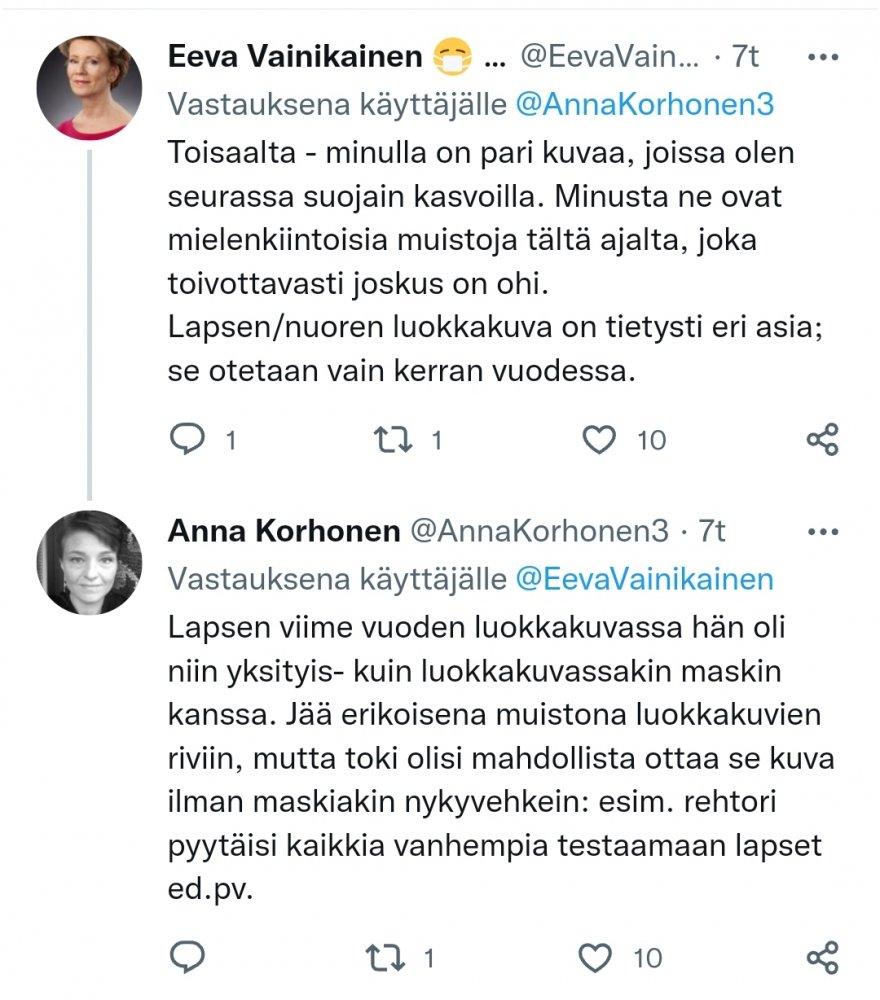880x1000 pixels.
Task: Like Eeva Vainikainen's tweet
Action: [x=600, y=439]
